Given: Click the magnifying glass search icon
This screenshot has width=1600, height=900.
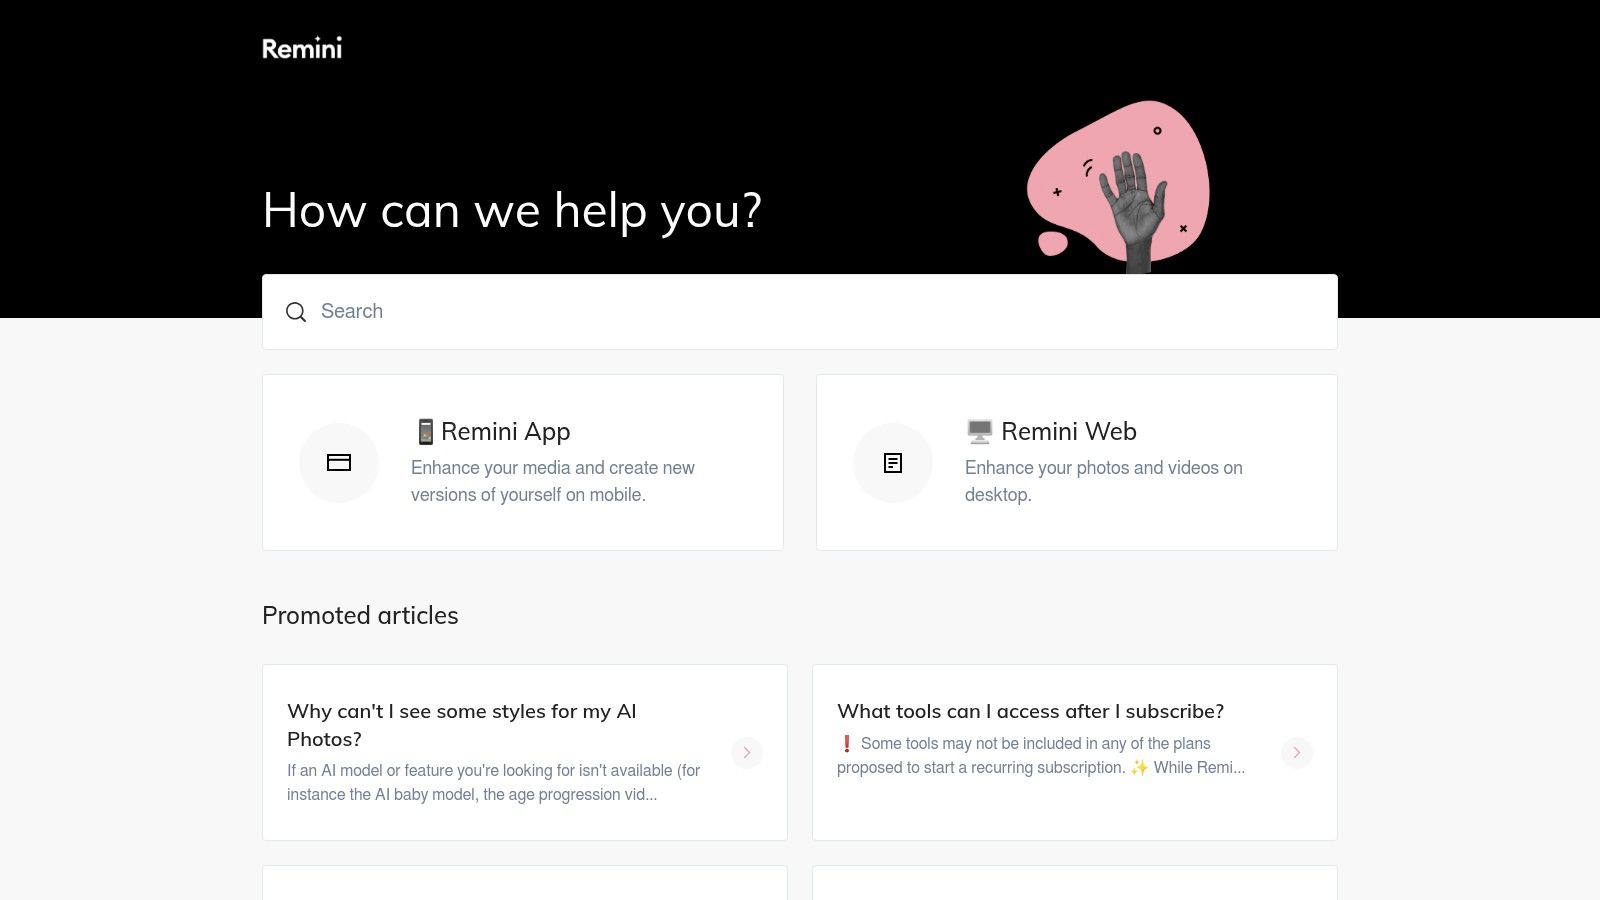Looking at the screenshot, I should (296, 312).
